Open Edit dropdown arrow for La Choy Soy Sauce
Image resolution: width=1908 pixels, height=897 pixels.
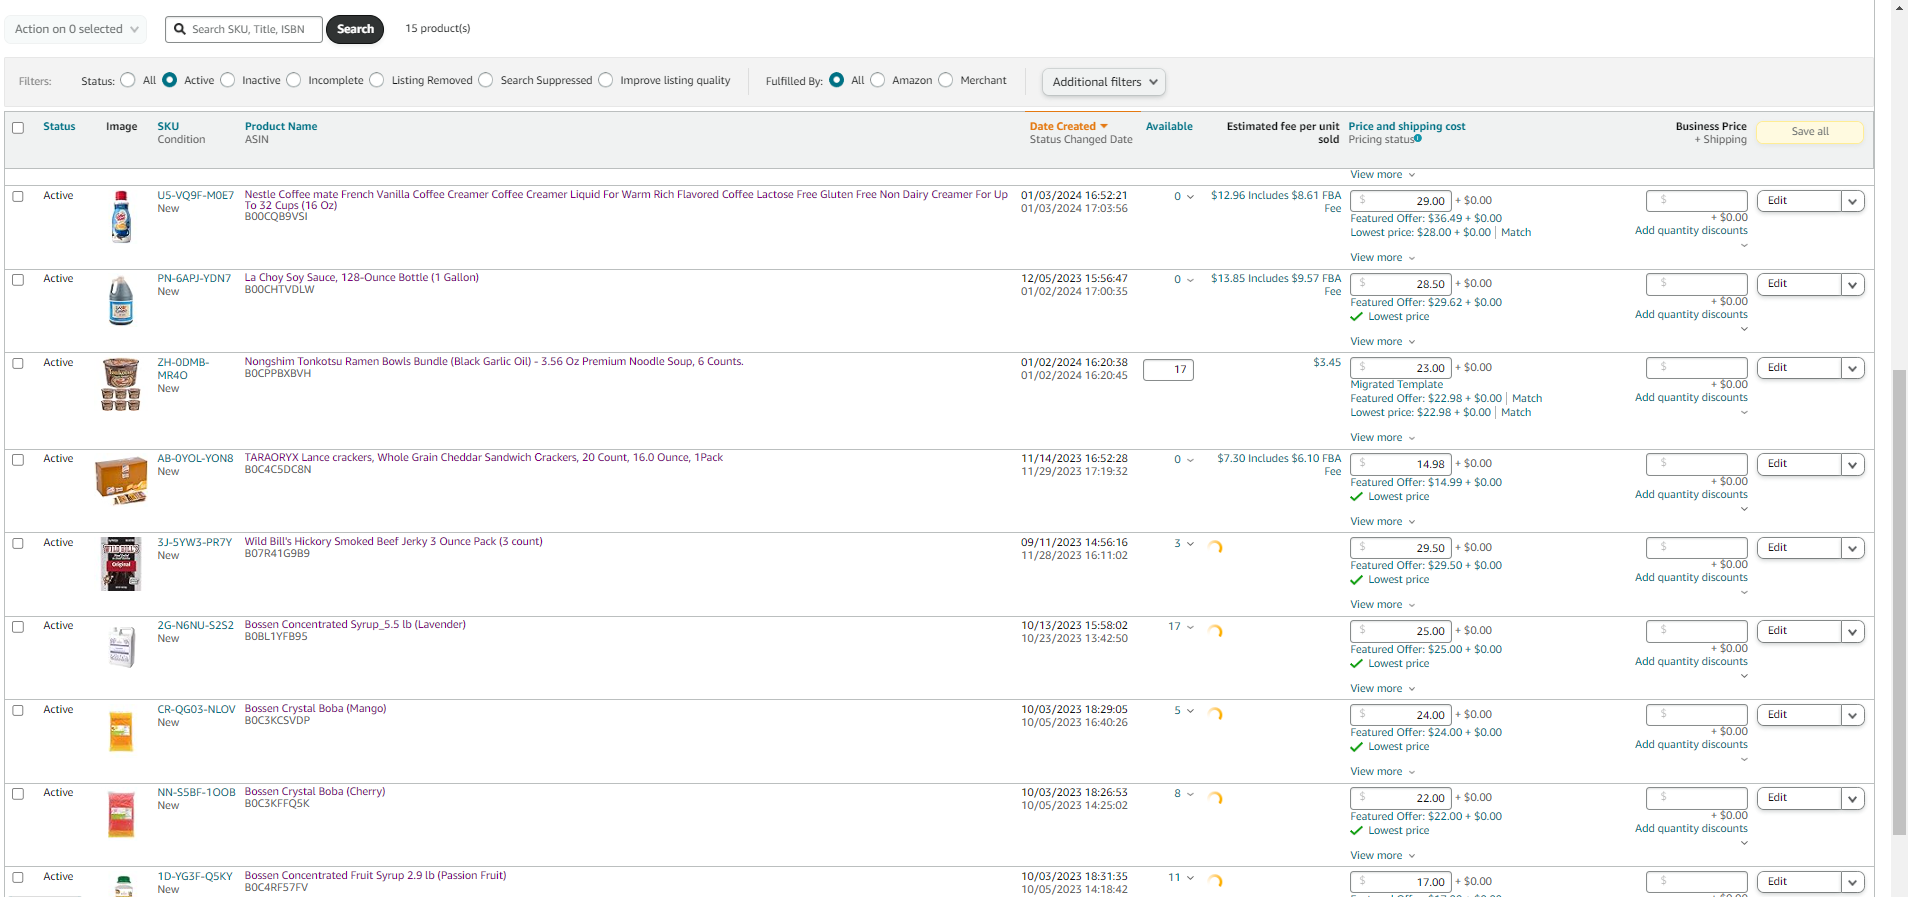coord(1853,284)
